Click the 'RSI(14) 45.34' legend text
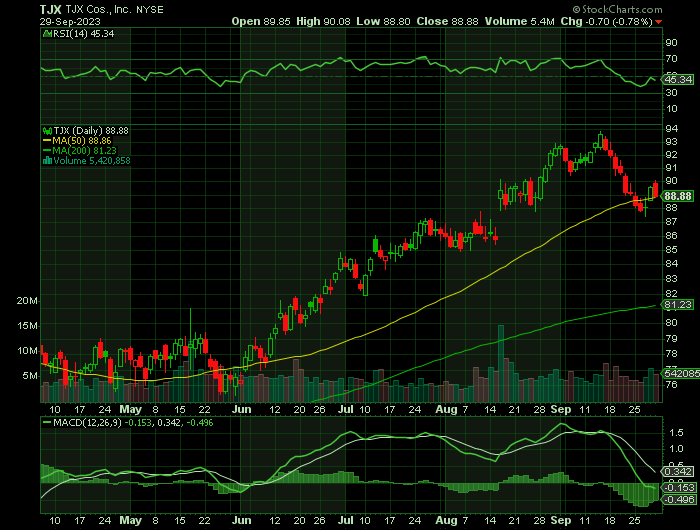The width and height of the screenshot is (700, 530). tap(83, 33)
